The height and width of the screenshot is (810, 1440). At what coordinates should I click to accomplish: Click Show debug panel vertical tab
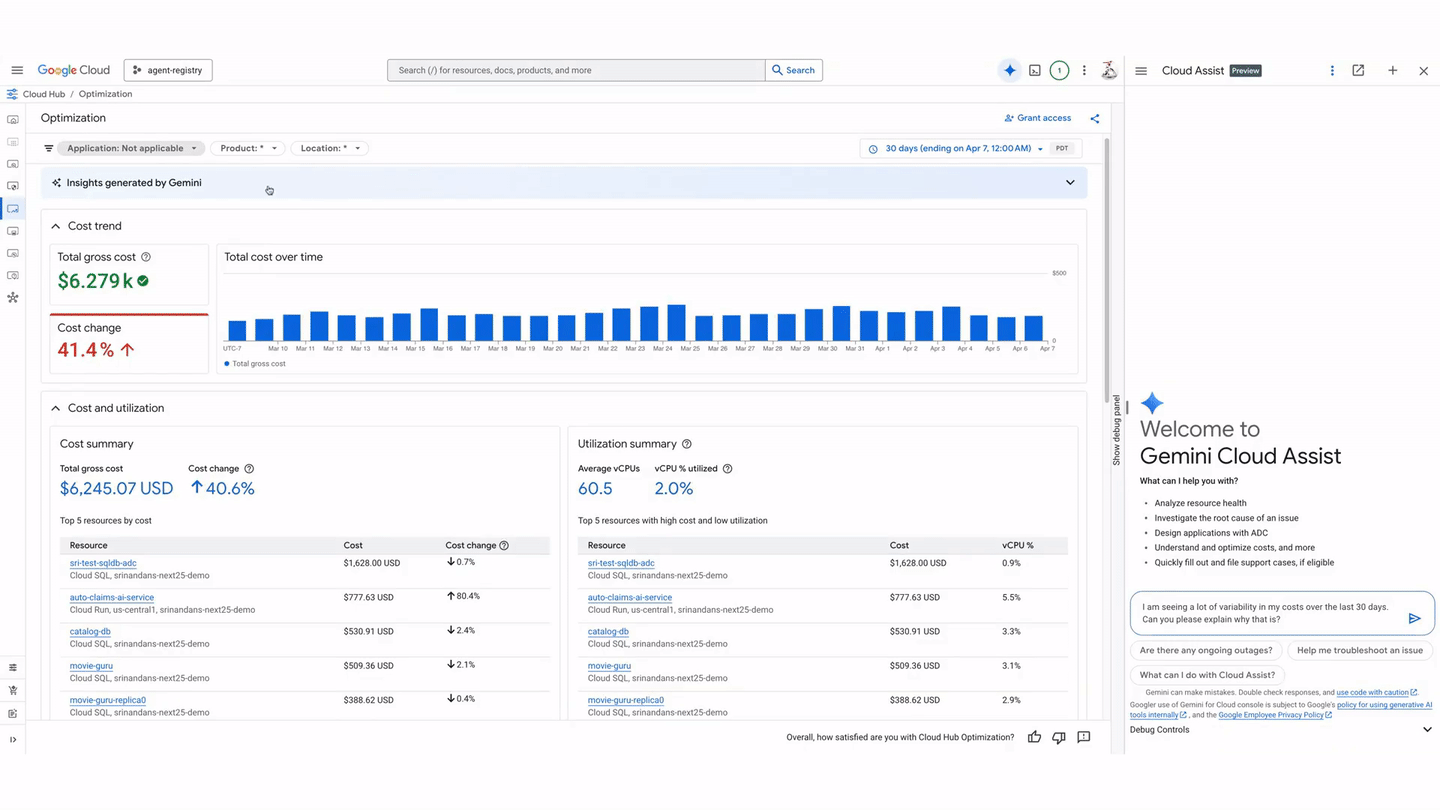1117,430
